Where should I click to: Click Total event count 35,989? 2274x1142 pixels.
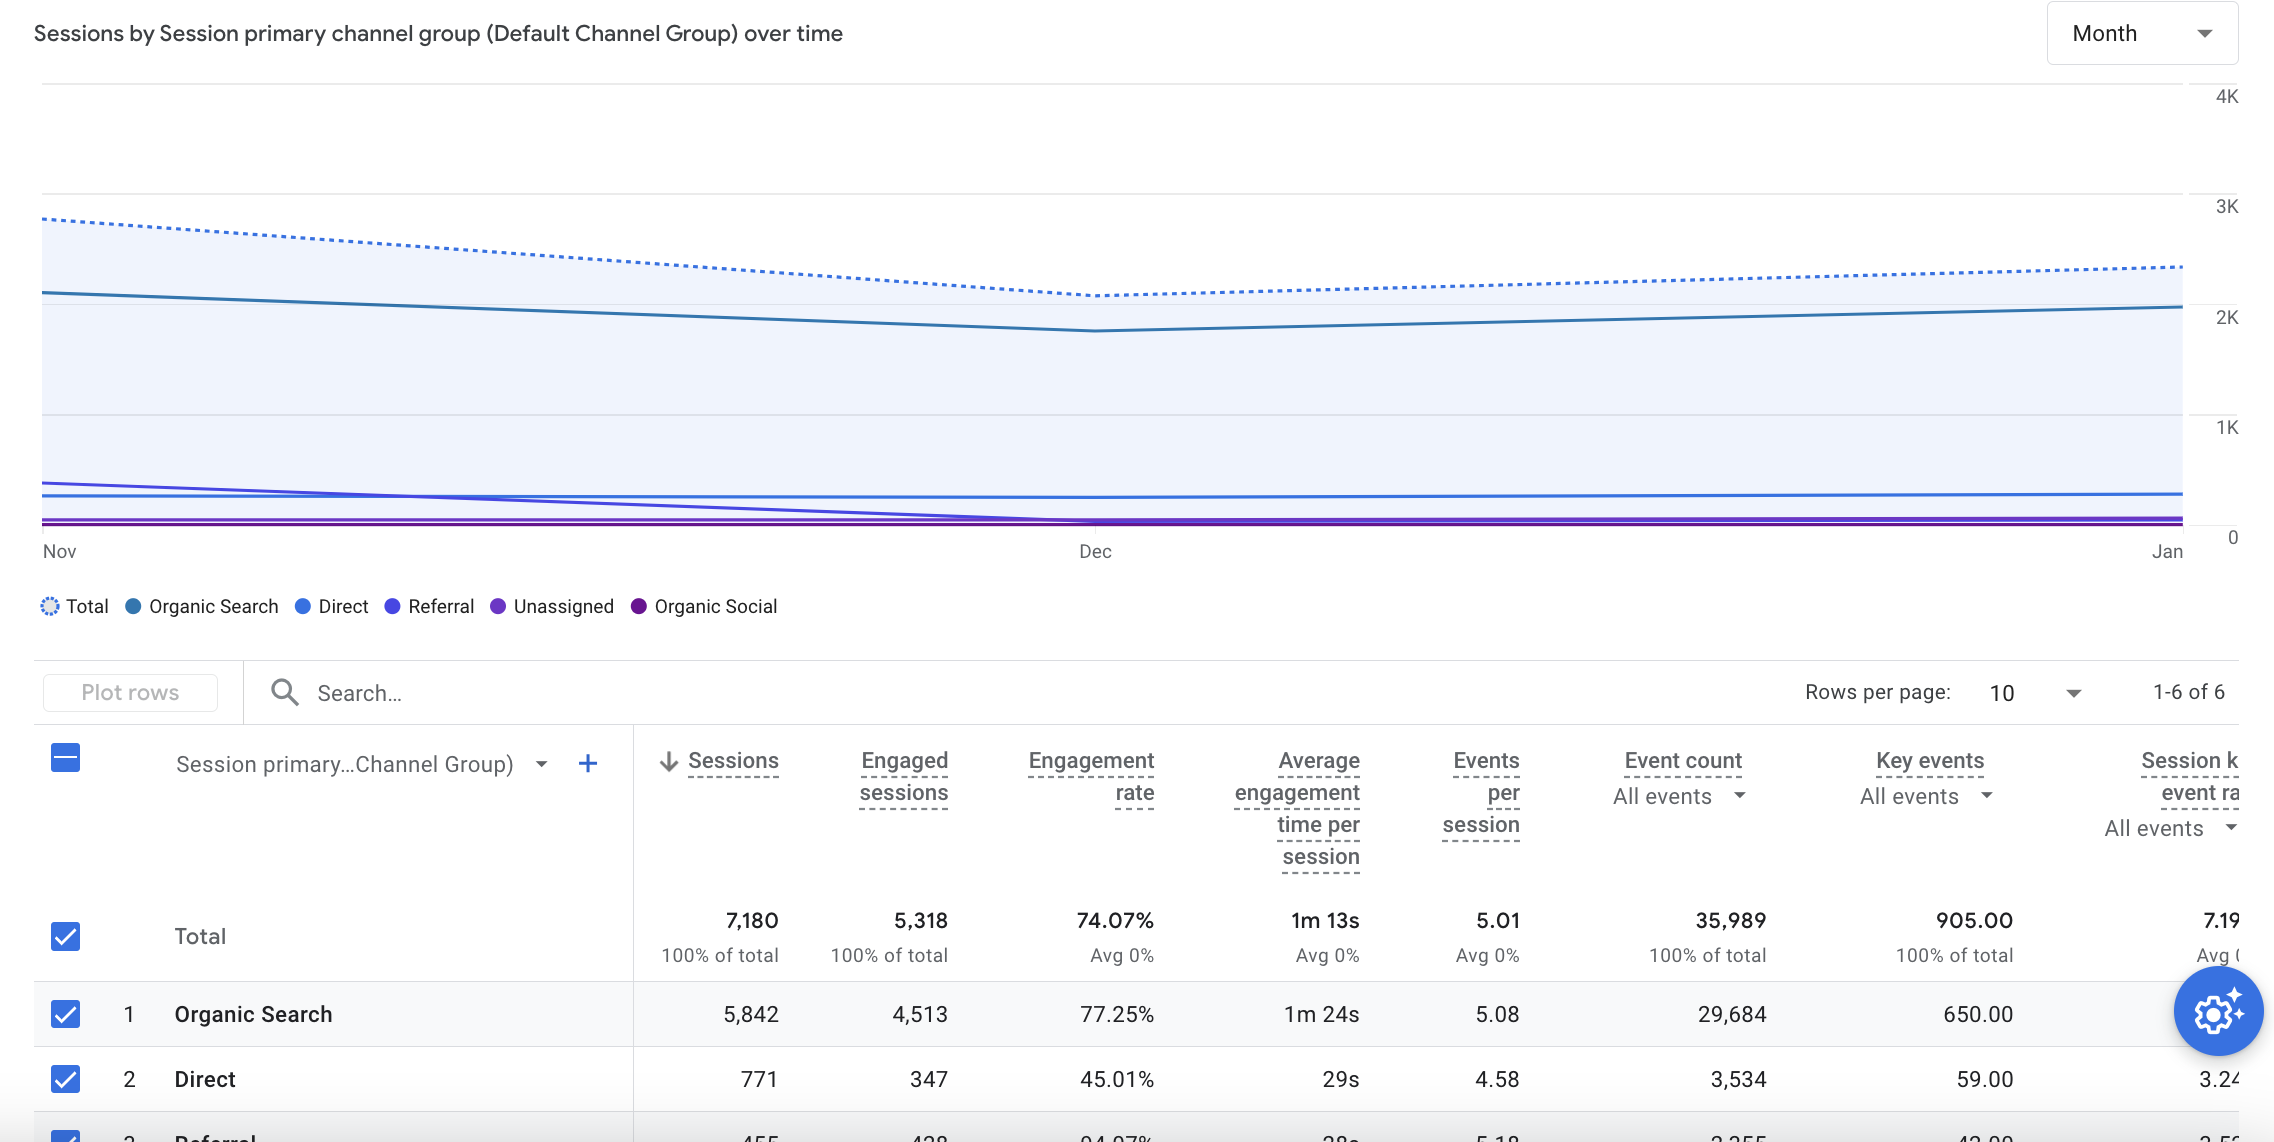(x=1731, y=920)
